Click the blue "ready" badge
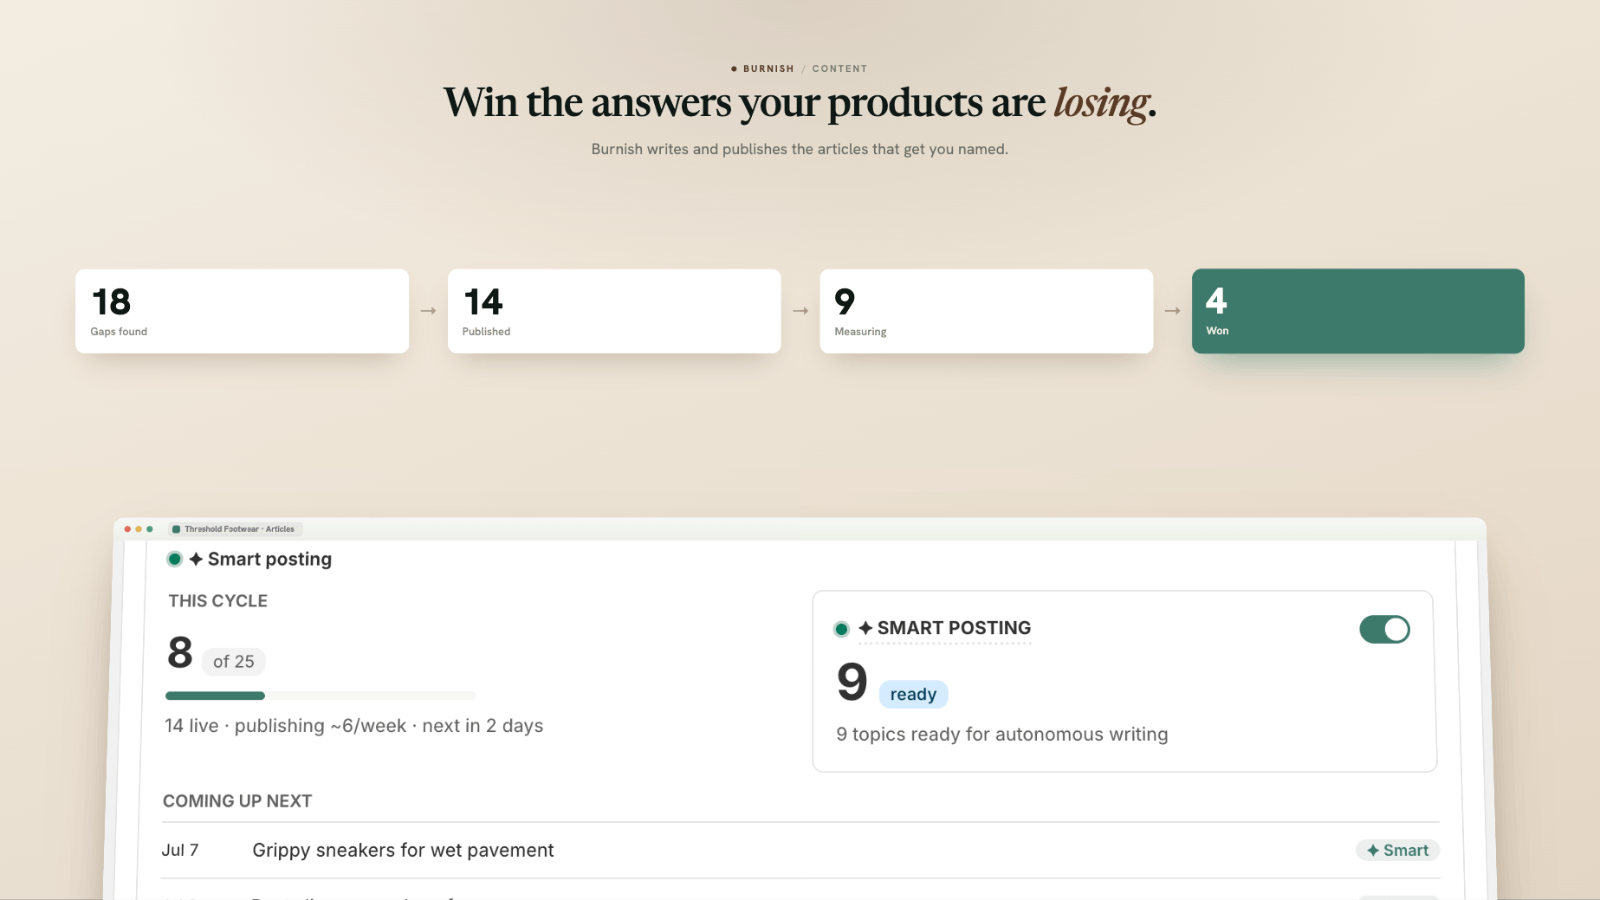 point(913,694)
